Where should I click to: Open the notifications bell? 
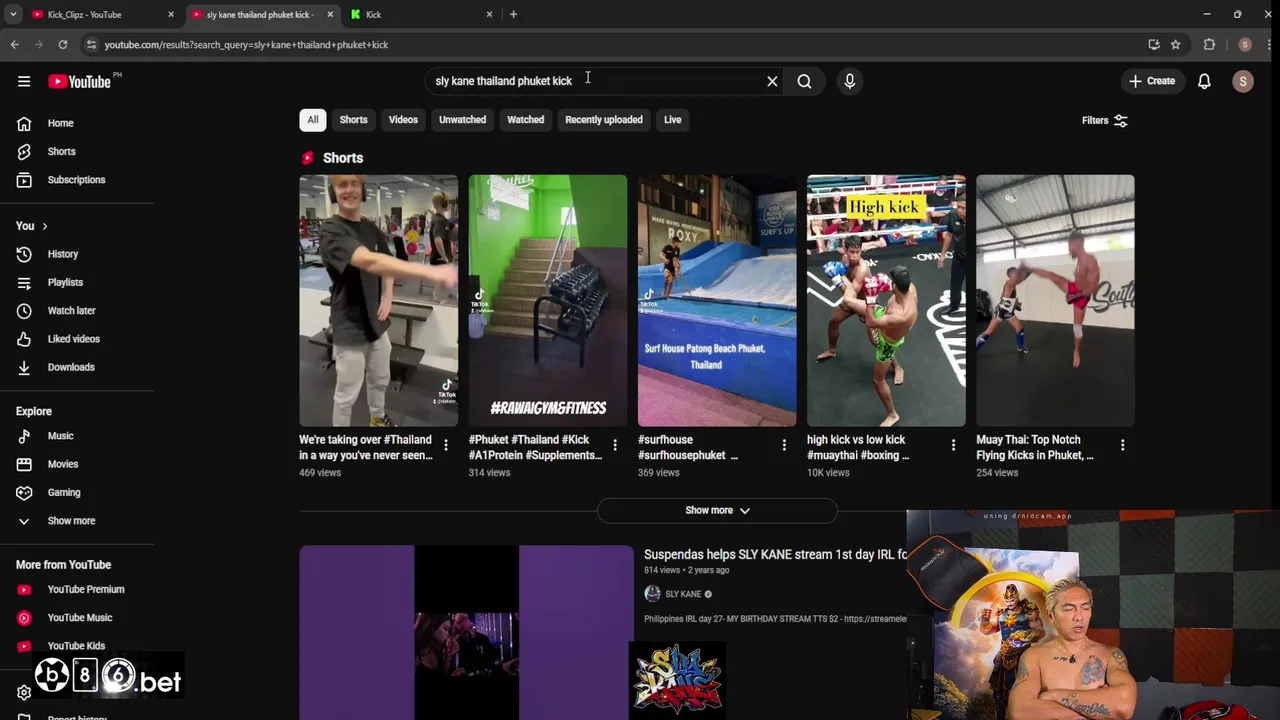[1204, 81]
